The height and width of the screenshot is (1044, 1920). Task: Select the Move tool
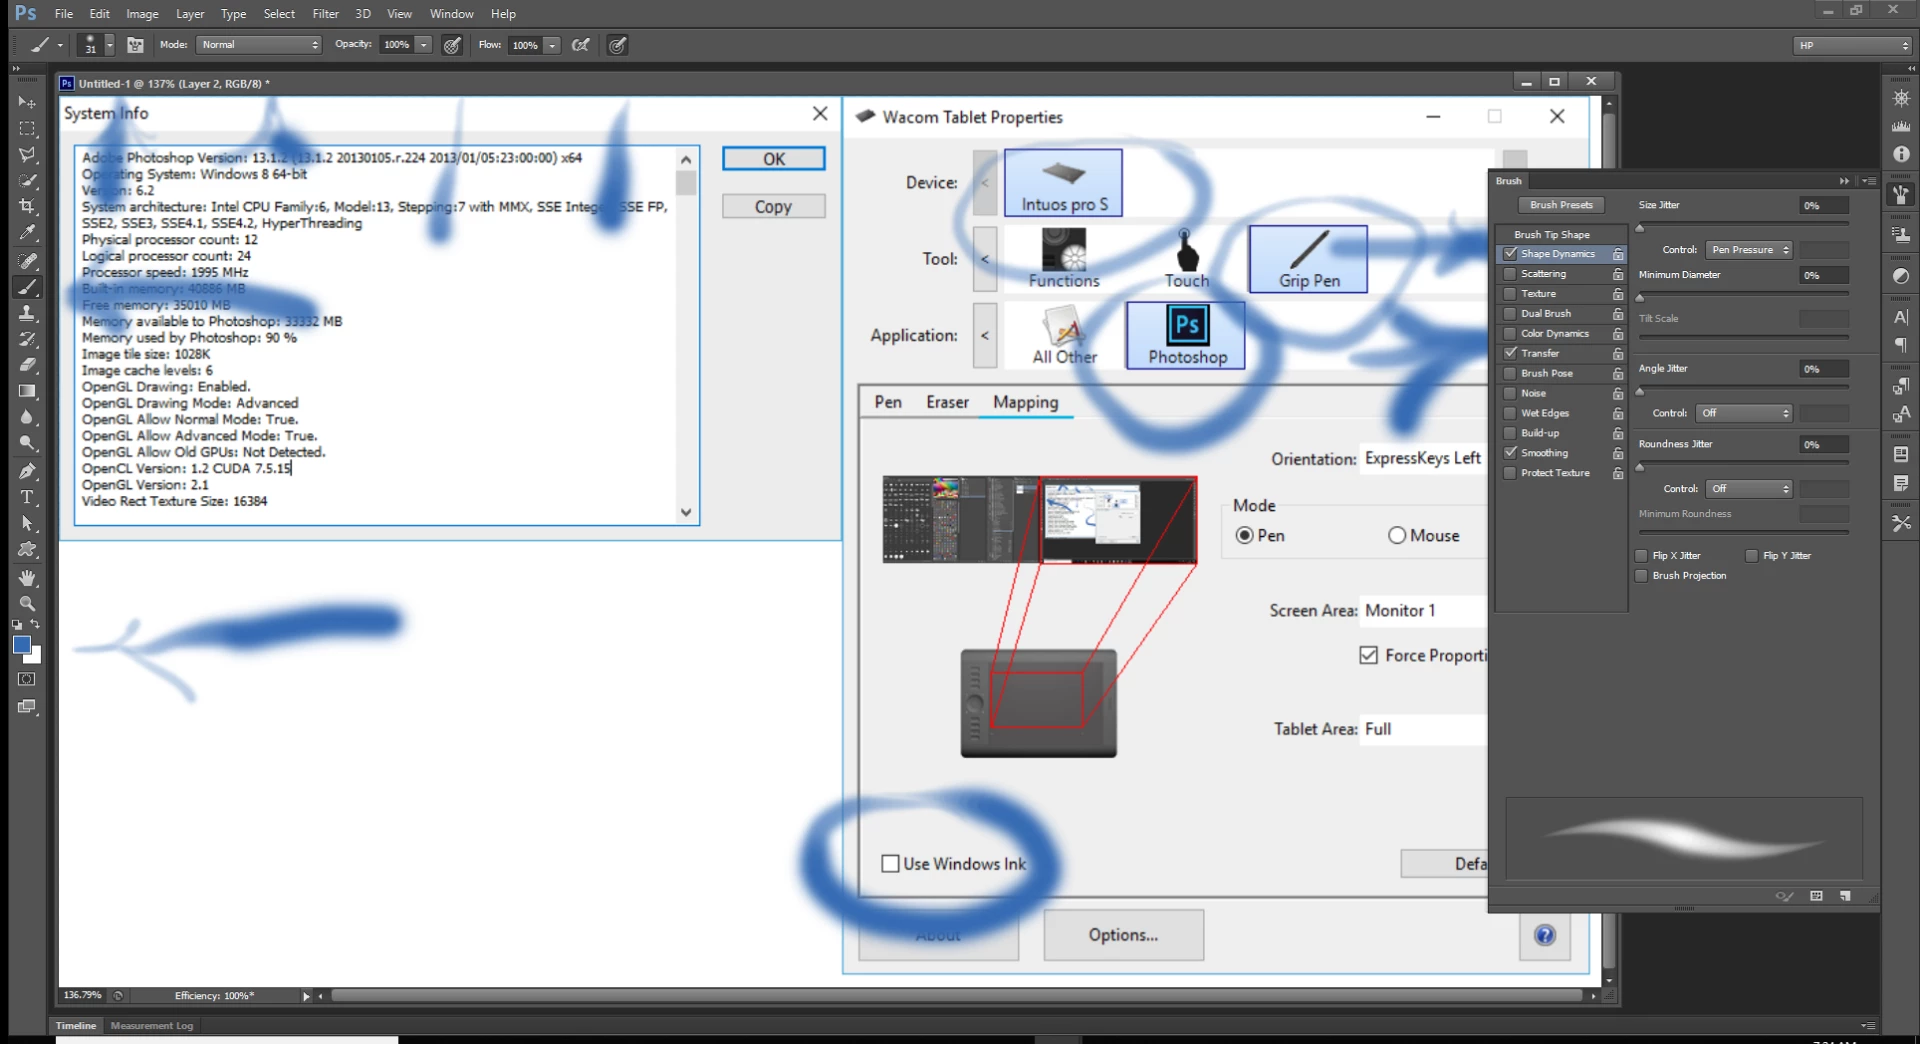(27, 102)
